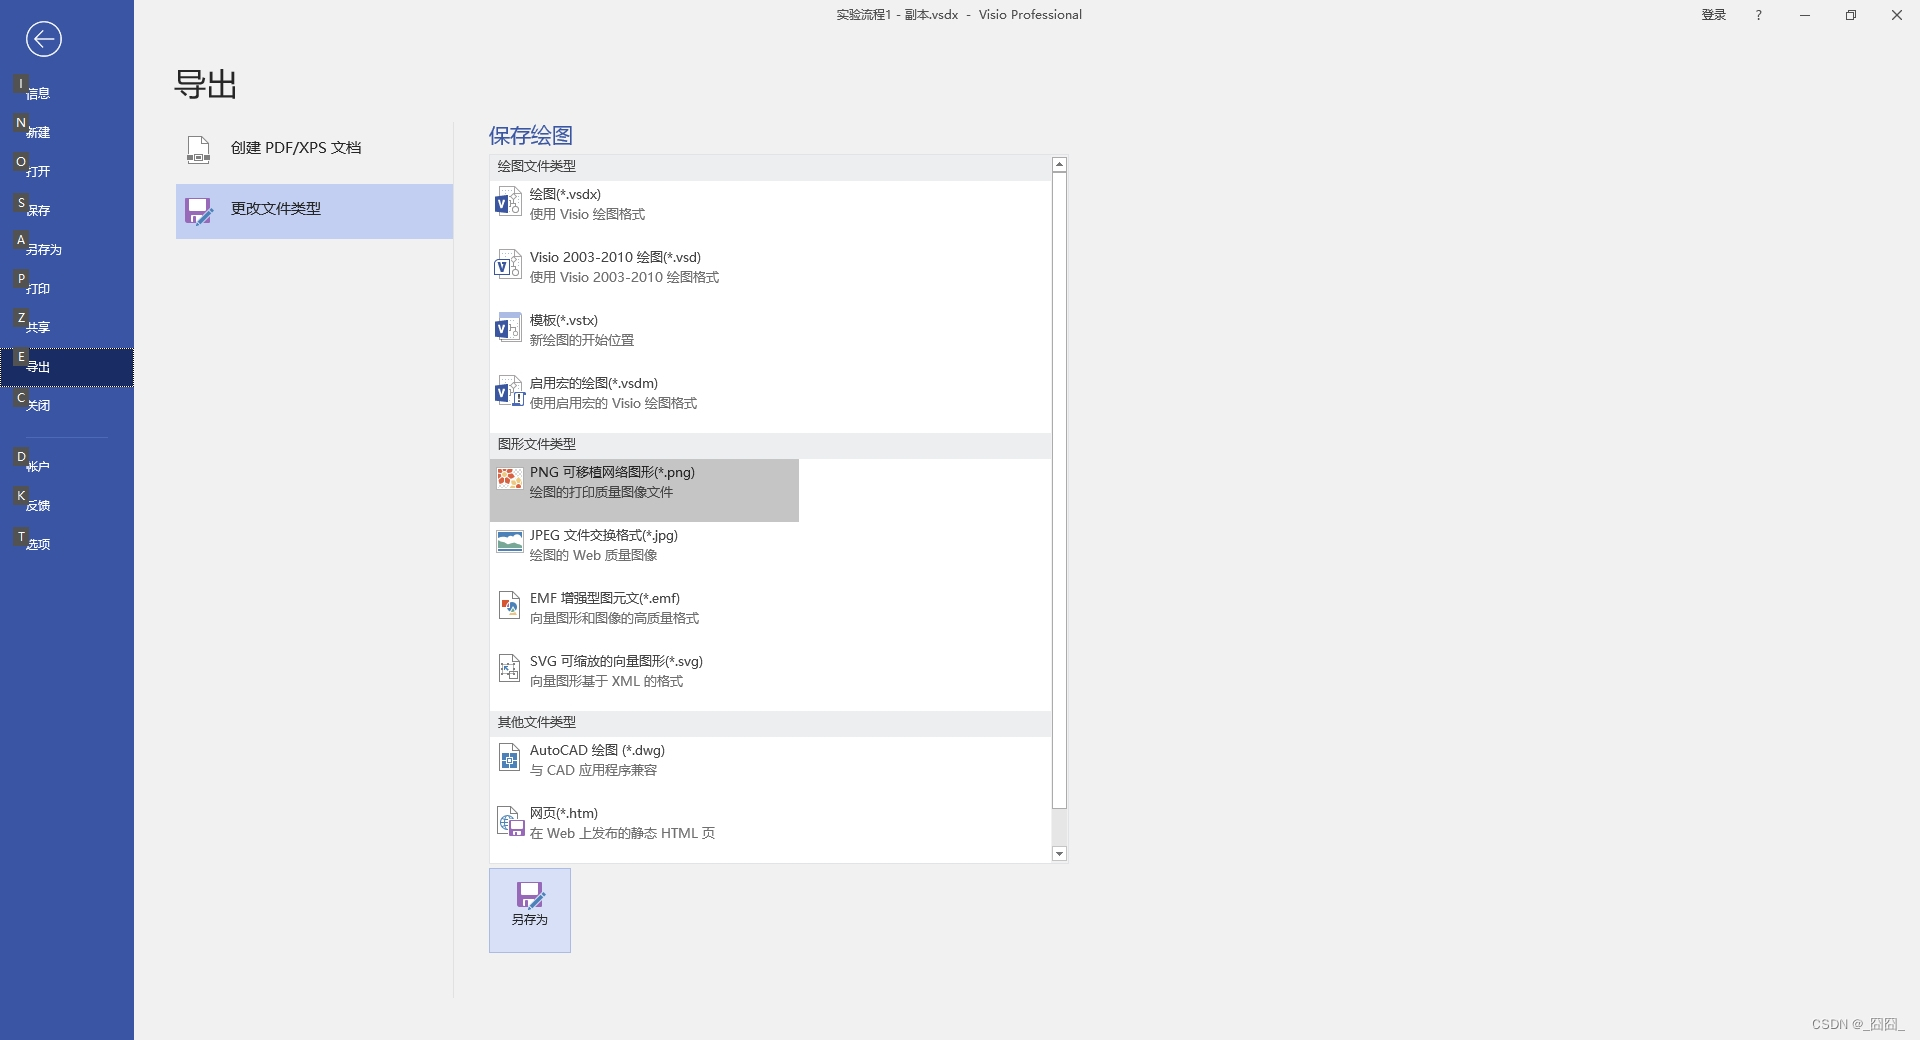The image size is (1920, 1040).
Task: Click the Web page (*.htm) icon
Action: point(510,821)
